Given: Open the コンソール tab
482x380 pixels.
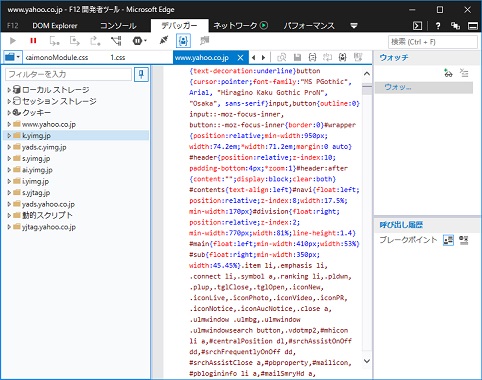Looking at the screenshot, I should point(118,26).
